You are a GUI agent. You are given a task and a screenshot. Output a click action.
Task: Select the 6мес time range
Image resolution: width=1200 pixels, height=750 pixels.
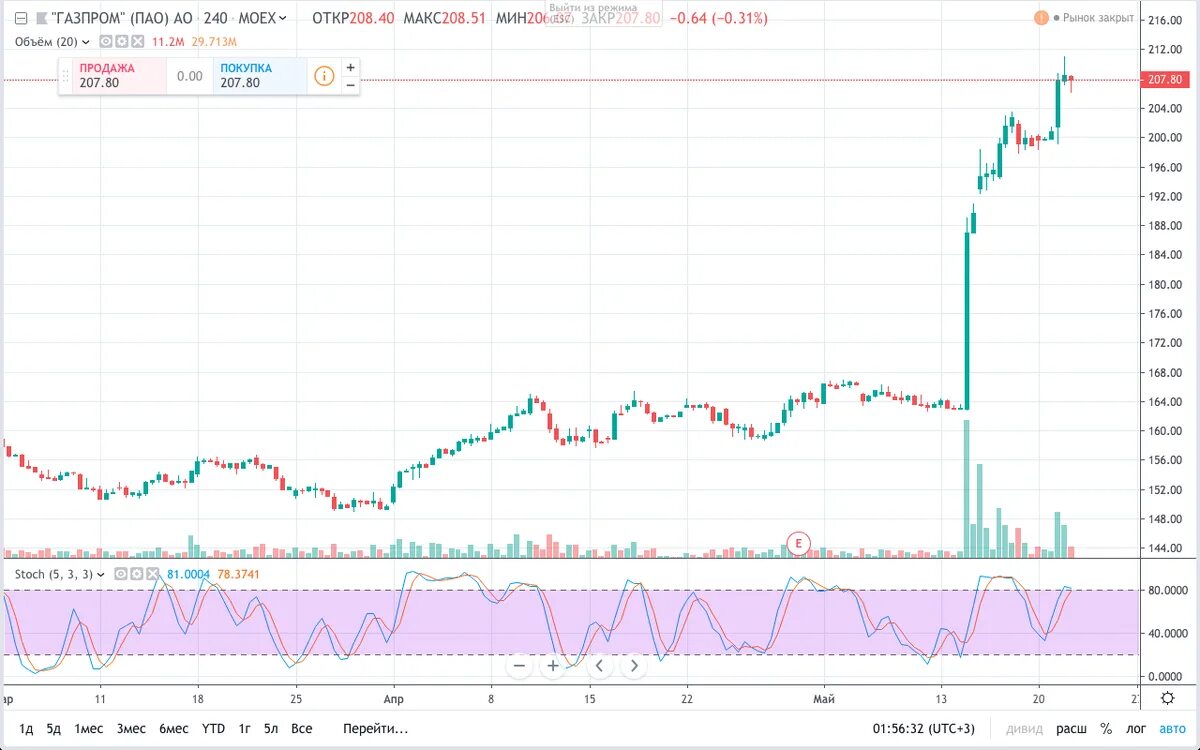click(174, 729)
